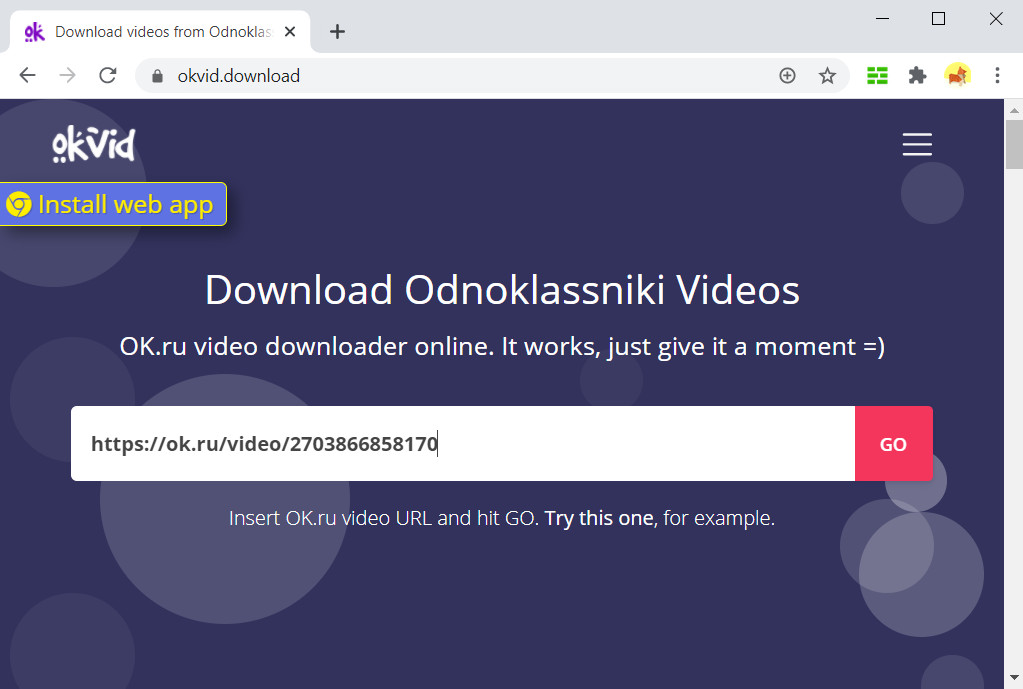This screenshot has height=689, width=1023.
Task: Open the green grid extension icon
Action: point(877,76)
